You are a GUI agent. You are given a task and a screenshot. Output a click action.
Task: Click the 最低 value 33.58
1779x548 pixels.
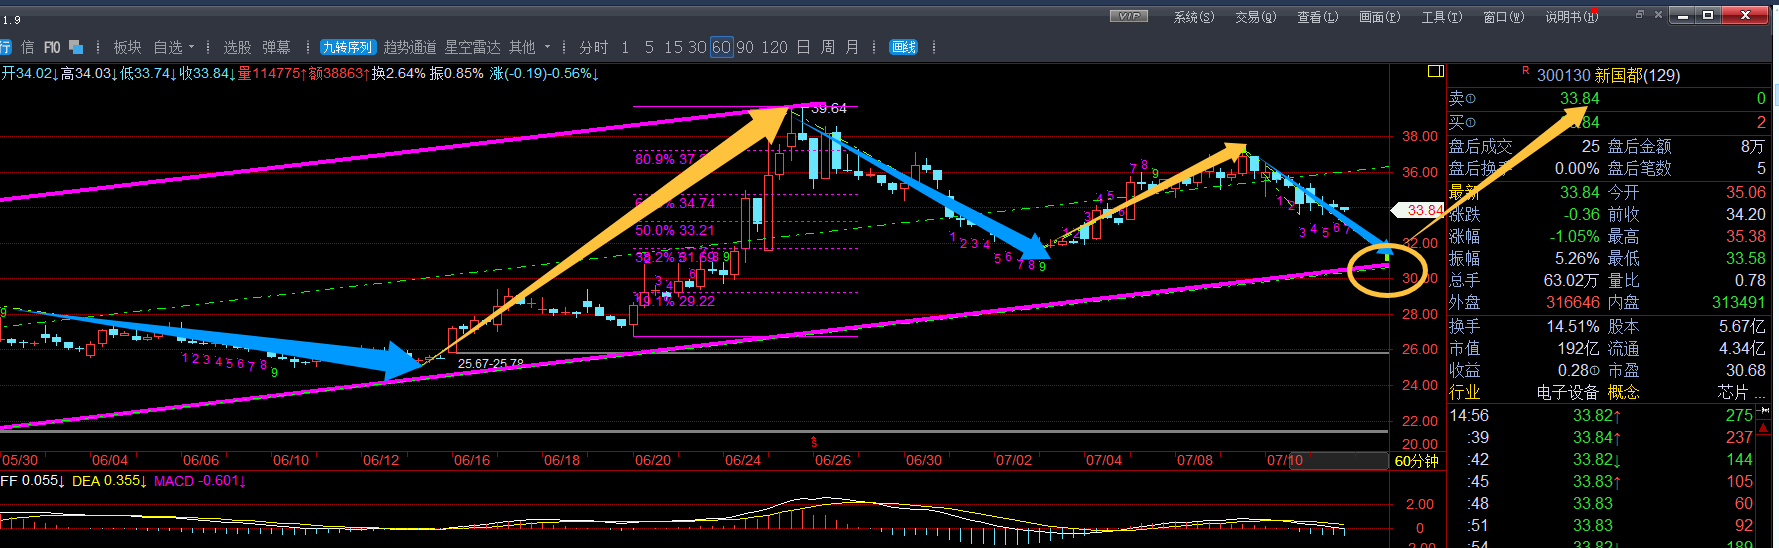[x=1746, y=258]
